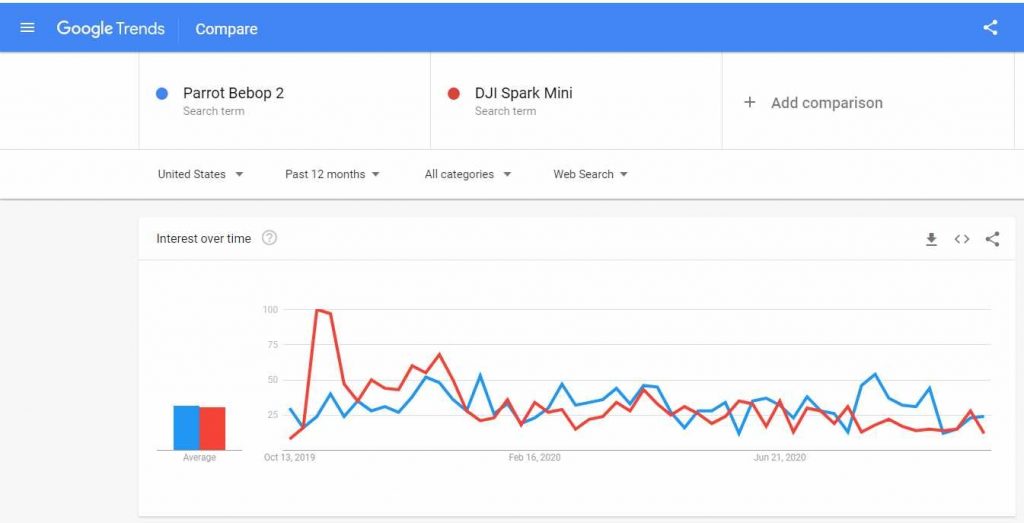Click the blue dot for Parrot Bebop 2

point(162,94)
